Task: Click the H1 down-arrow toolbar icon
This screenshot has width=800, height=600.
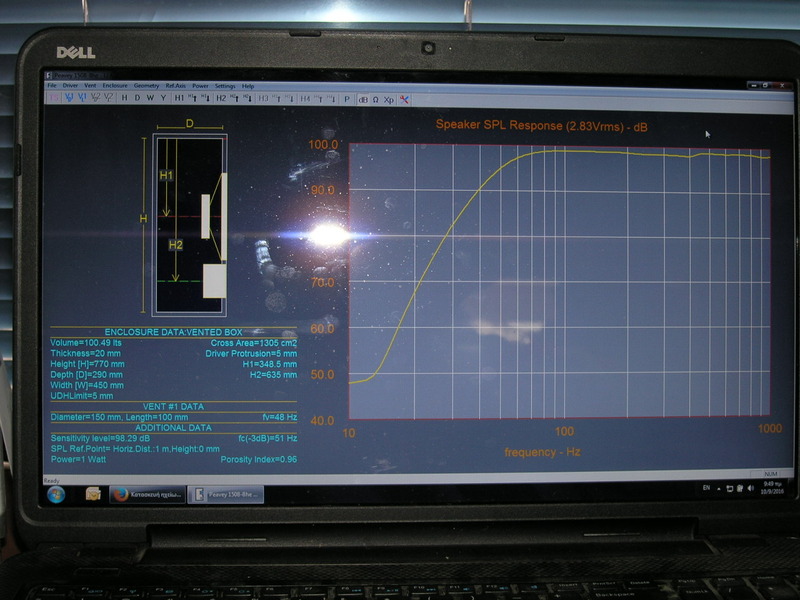Action: coord(206,98)
